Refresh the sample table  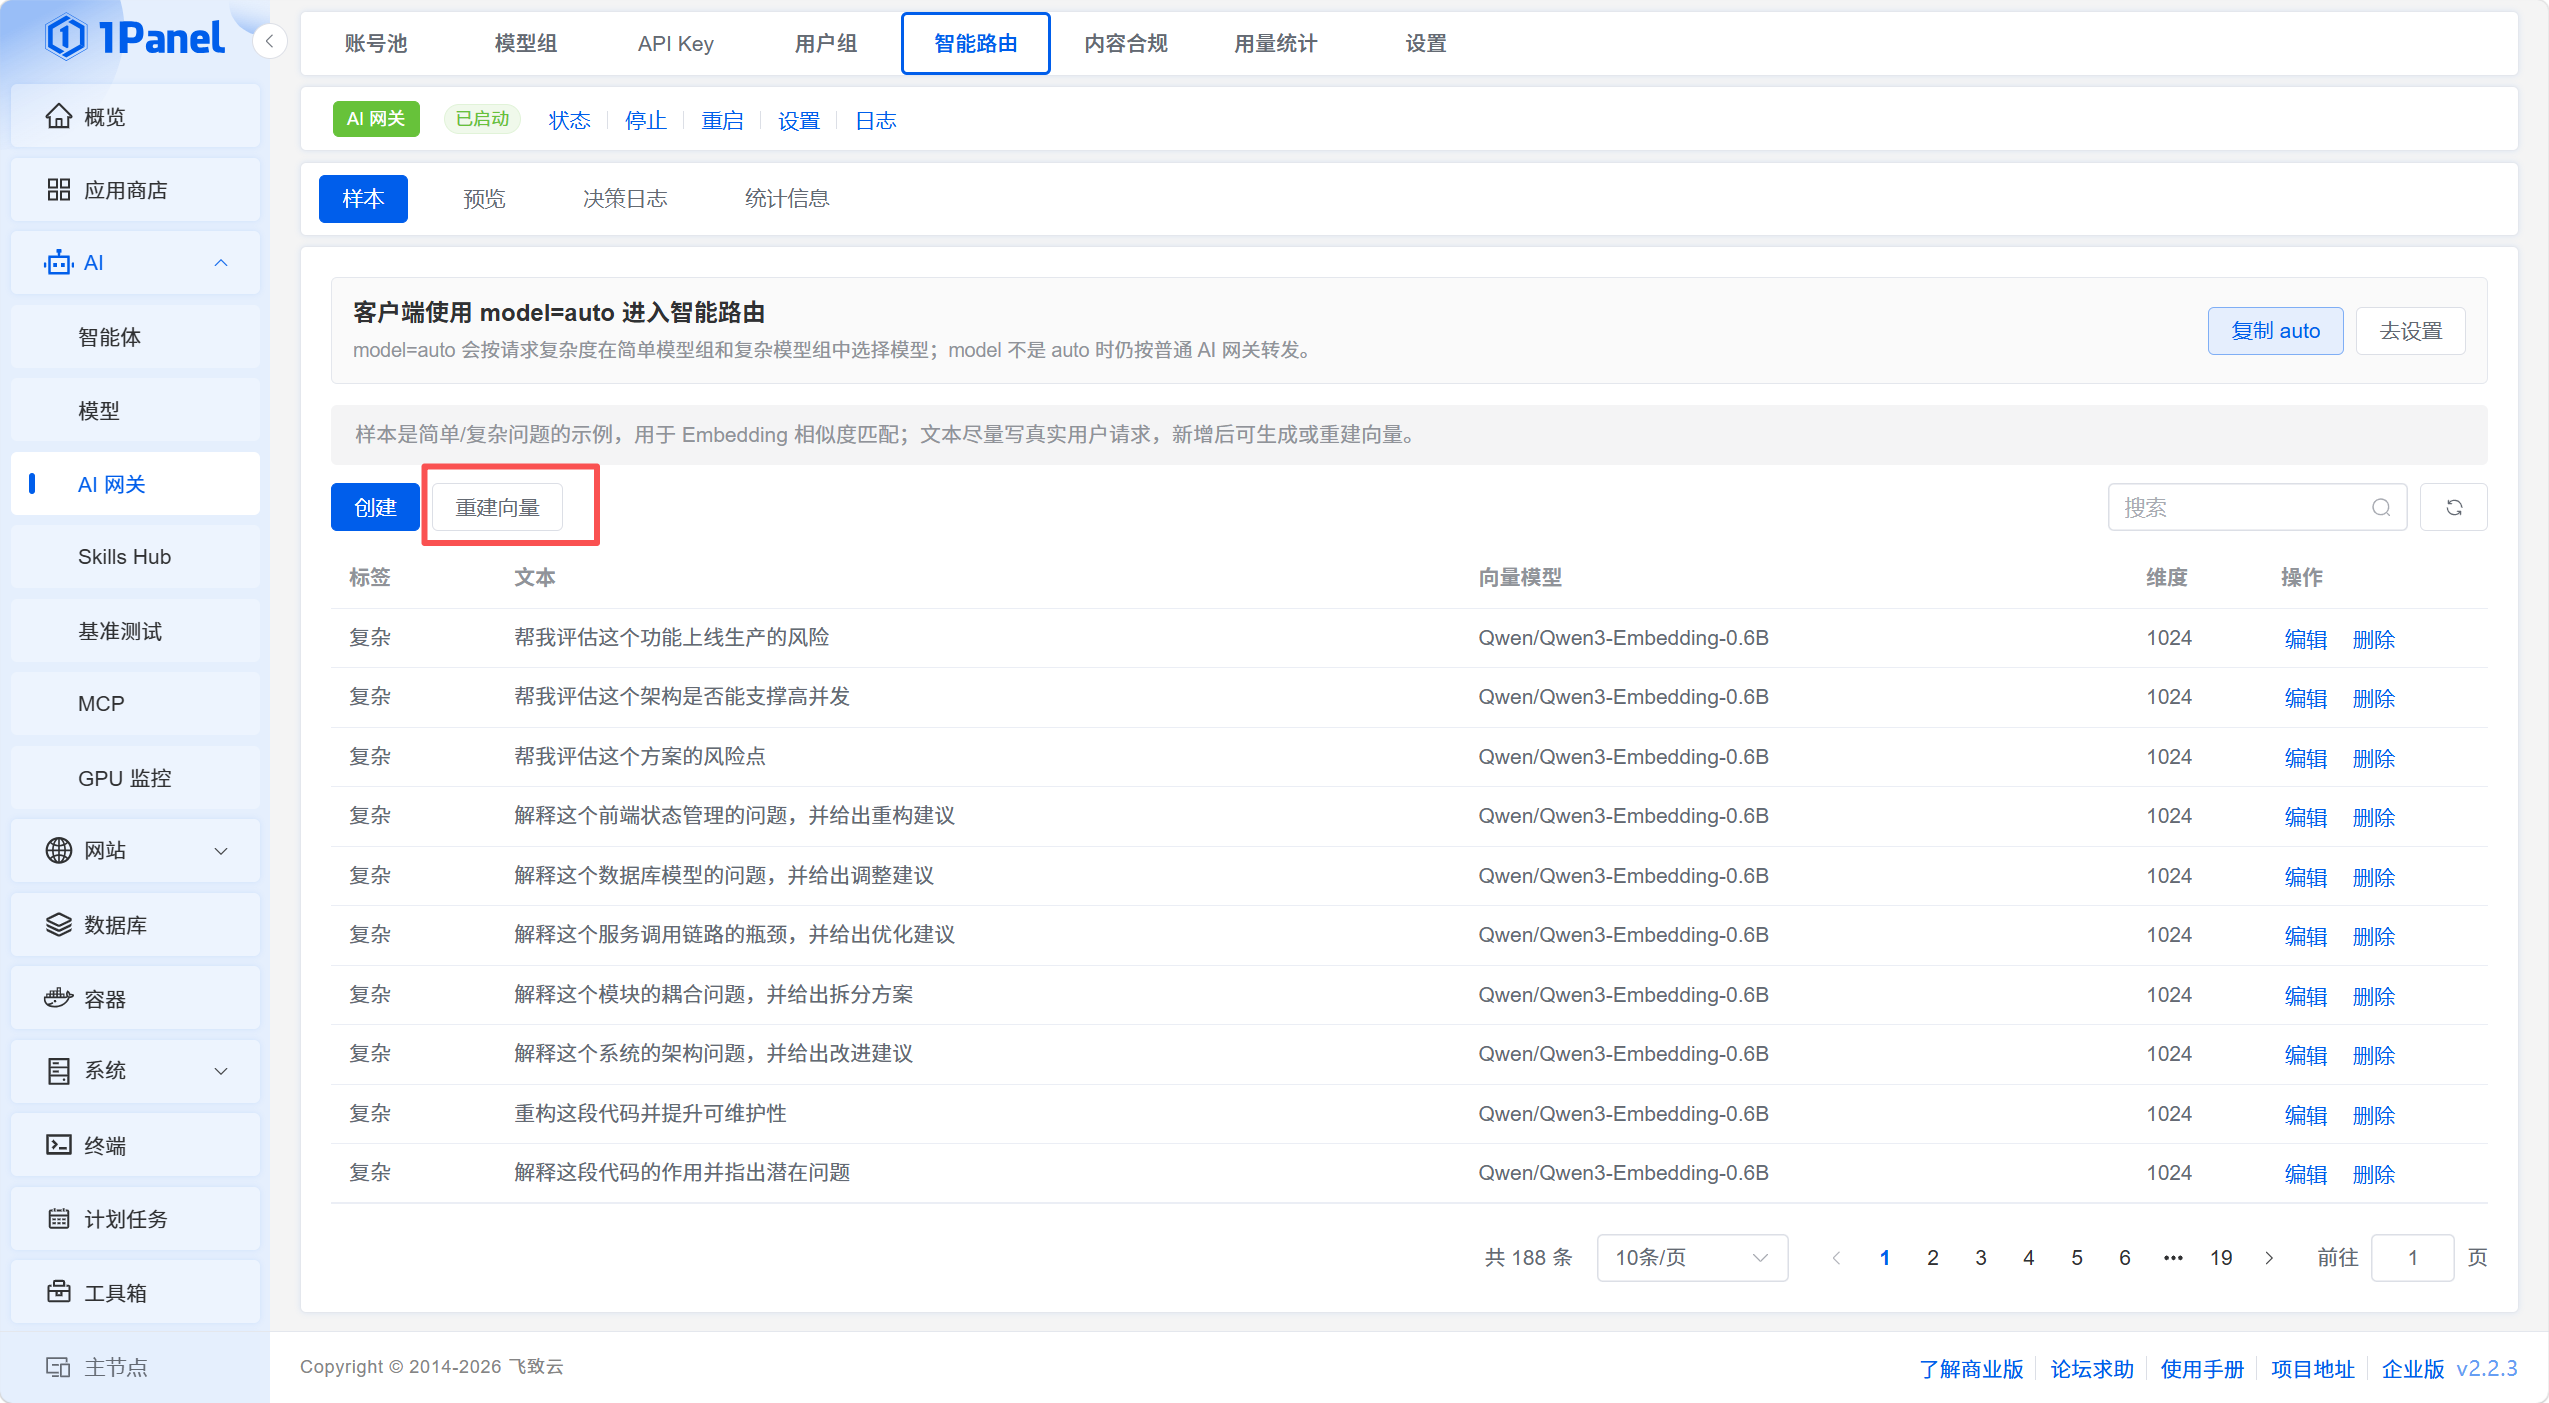[2454, 508]
